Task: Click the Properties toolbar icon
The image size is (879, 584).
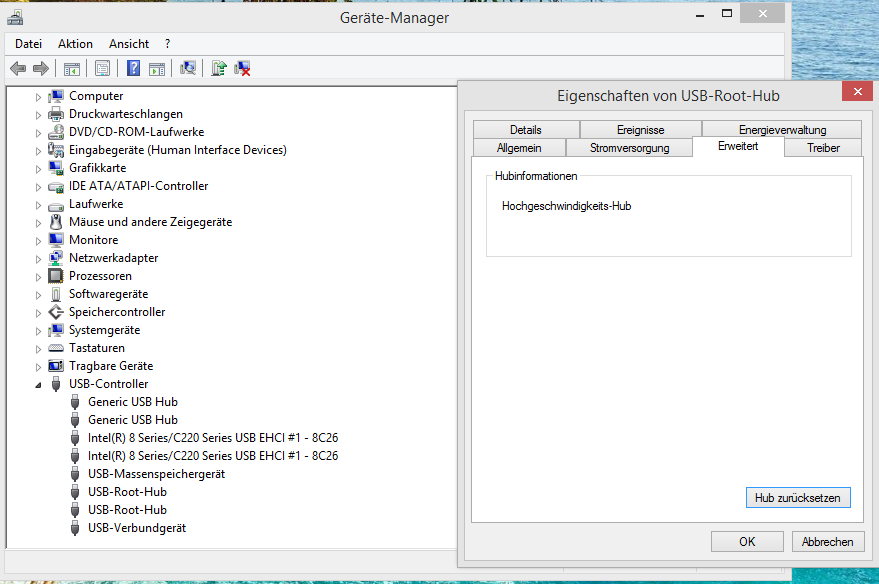Action: (102, 68)
